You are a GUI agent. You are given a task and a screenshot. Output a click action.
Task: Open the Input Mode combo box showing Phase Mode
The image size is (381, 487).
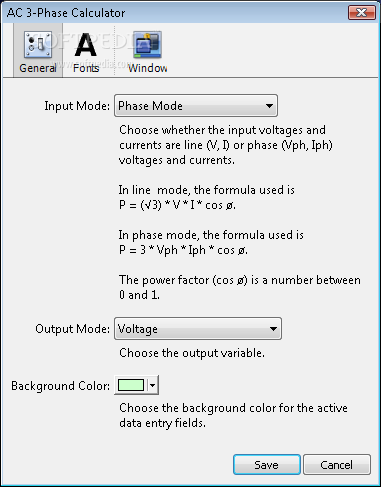pos(196,106)
